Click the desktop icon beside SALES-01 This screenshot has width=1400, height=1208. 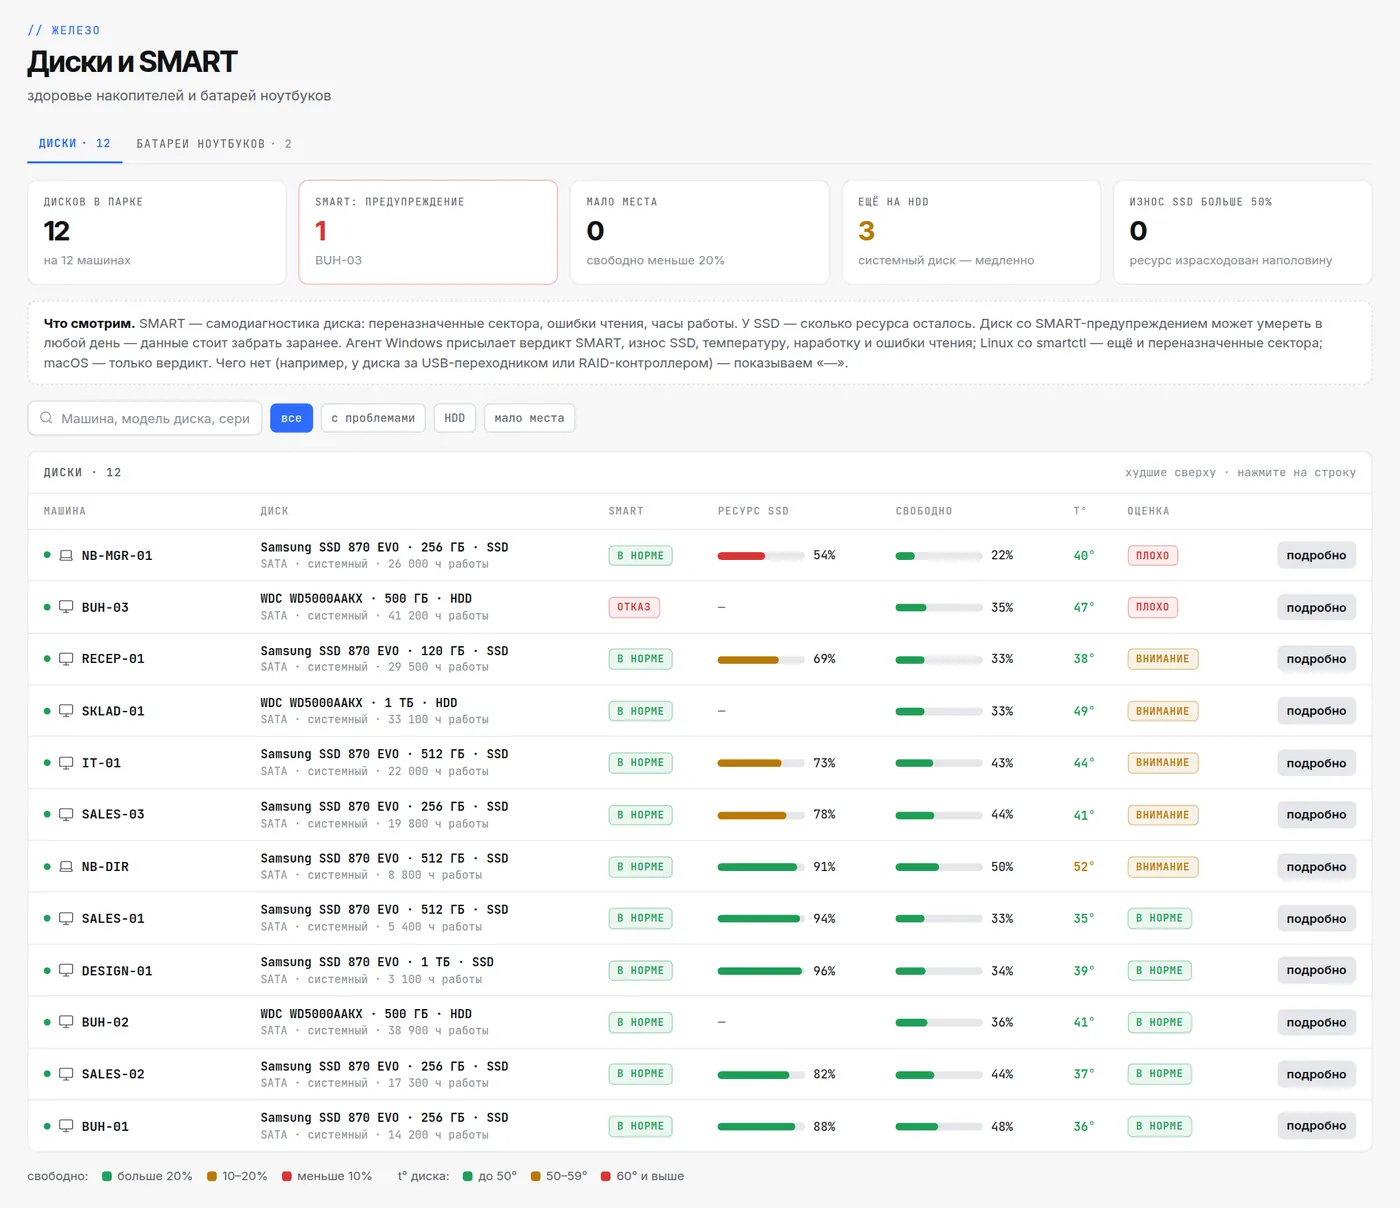pyautogui.click(x=66, y=919)
